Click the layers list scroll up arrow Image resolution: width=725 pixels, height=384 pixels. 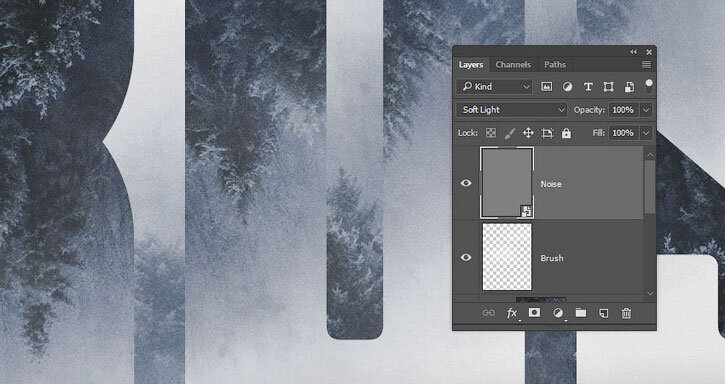point(650,155)
